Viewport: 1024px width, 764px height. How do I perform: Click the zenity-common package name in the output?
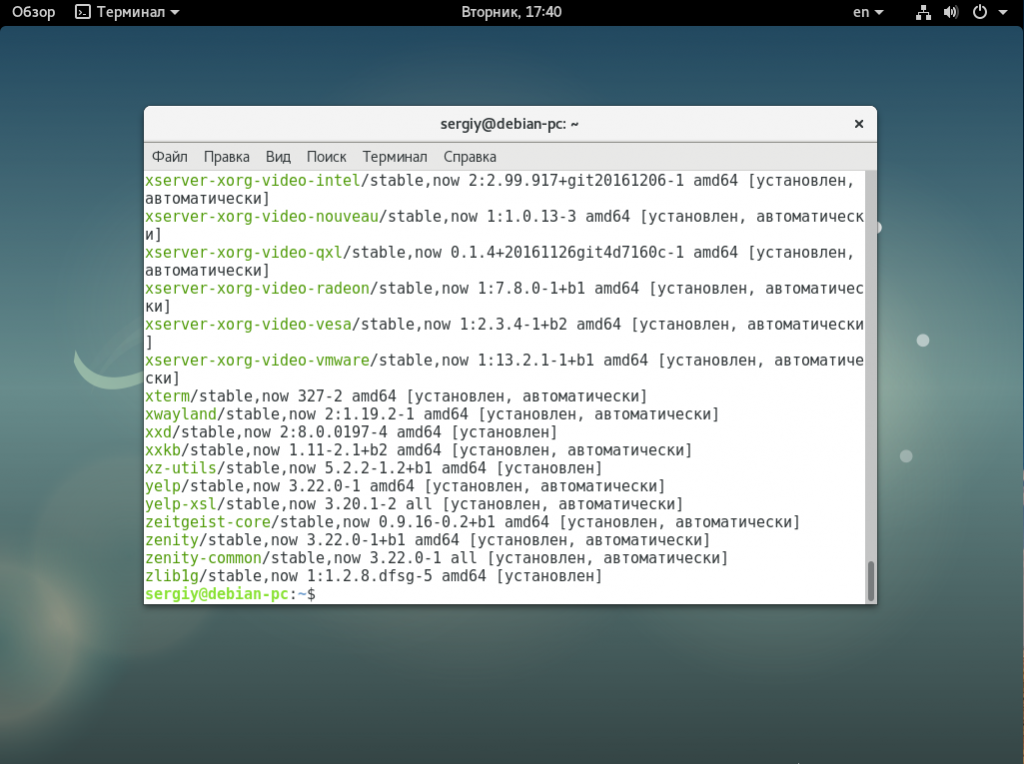[x=204, y=558]
